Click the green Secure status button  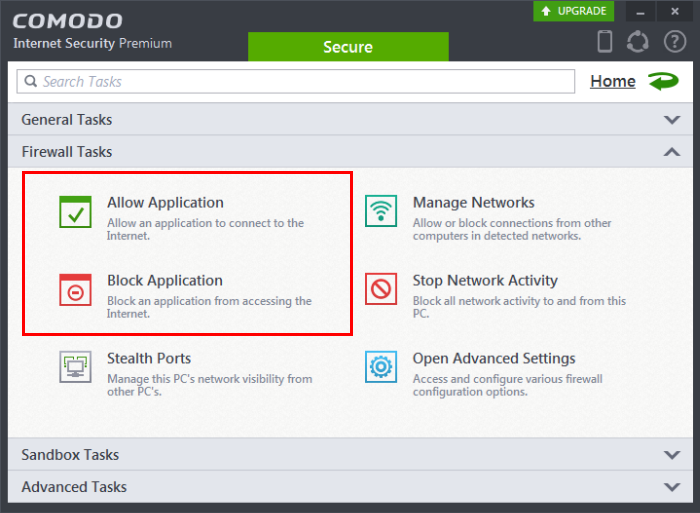(x=348, y=46)
